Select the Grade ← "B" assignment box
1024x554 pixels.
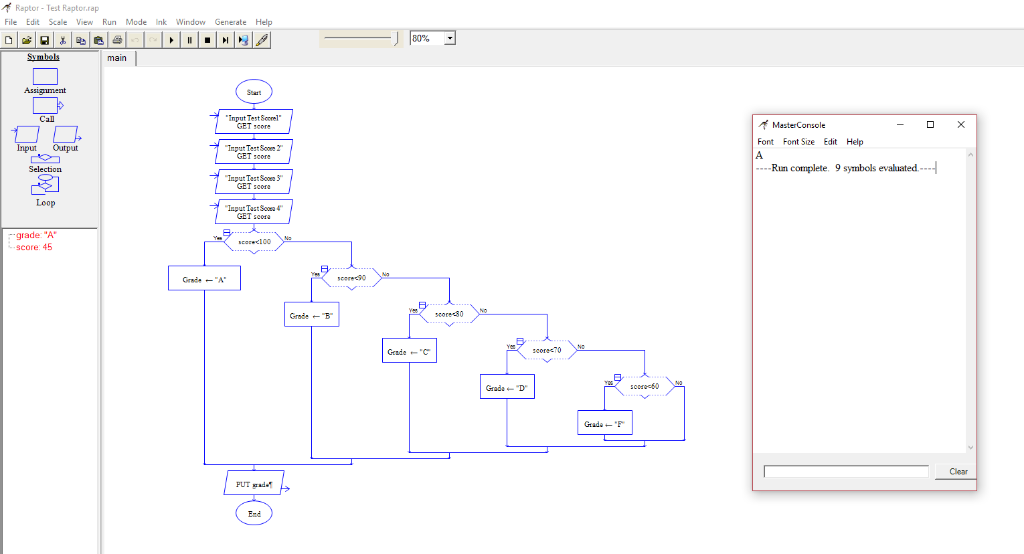[x=312, y=315]
